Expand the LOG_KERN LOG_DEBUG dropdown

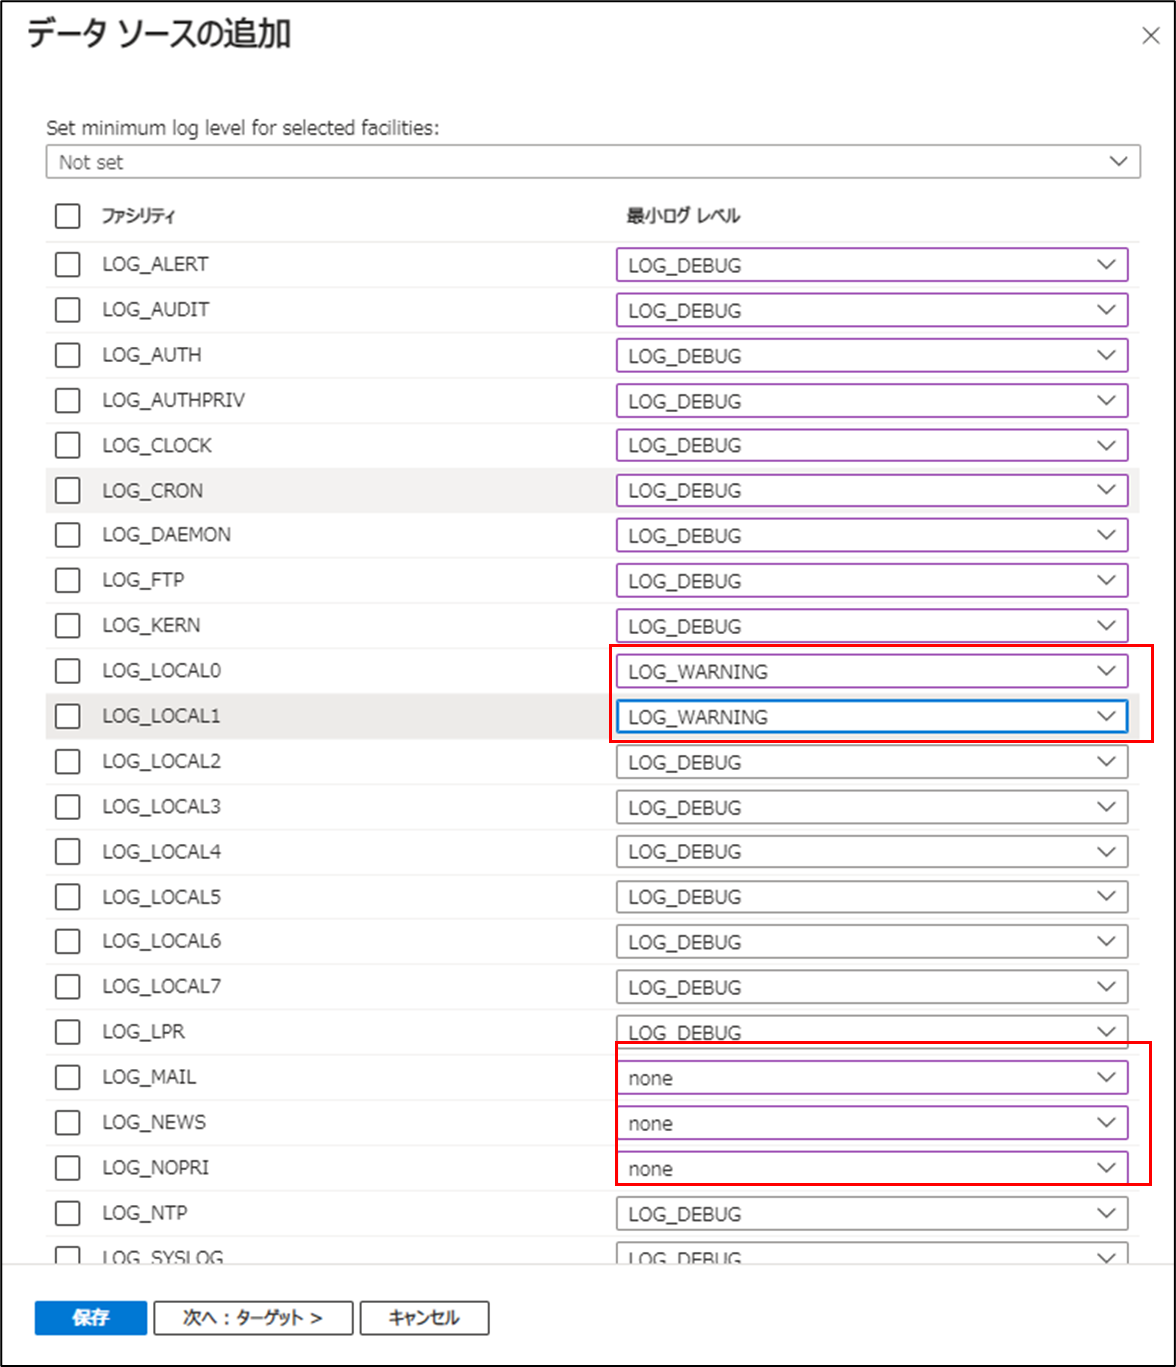click(871, 625)
